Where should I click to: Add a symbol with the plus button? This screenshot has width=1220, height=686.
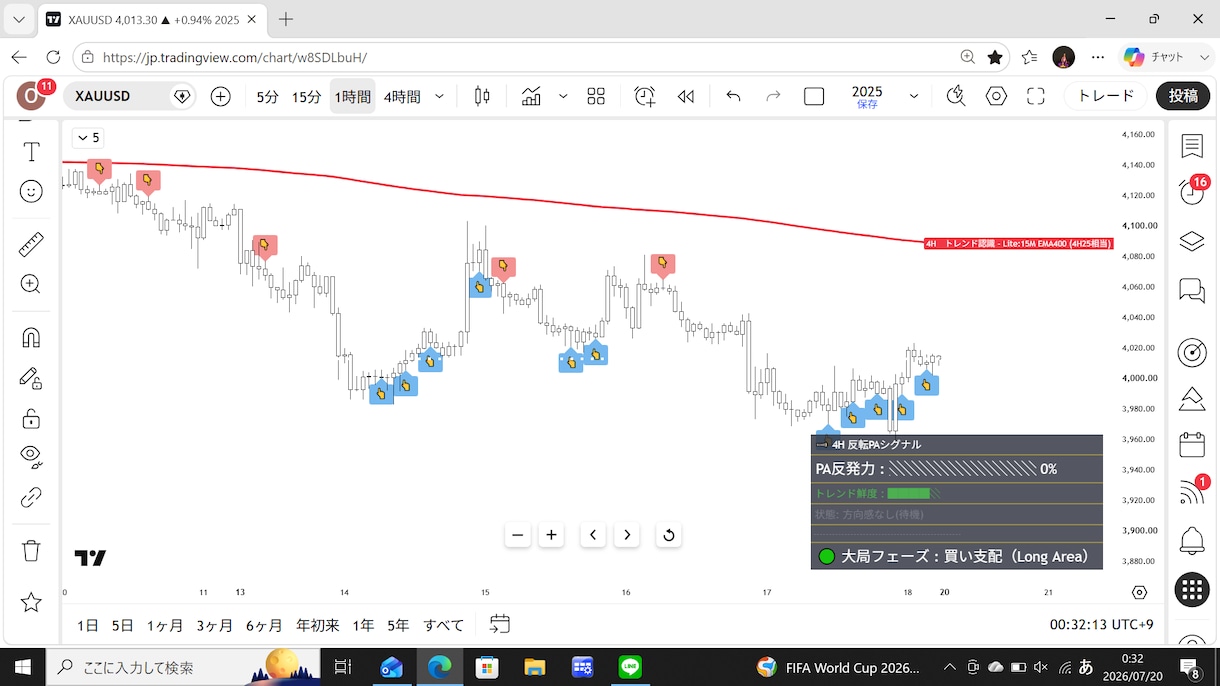[x=221, y=96]
